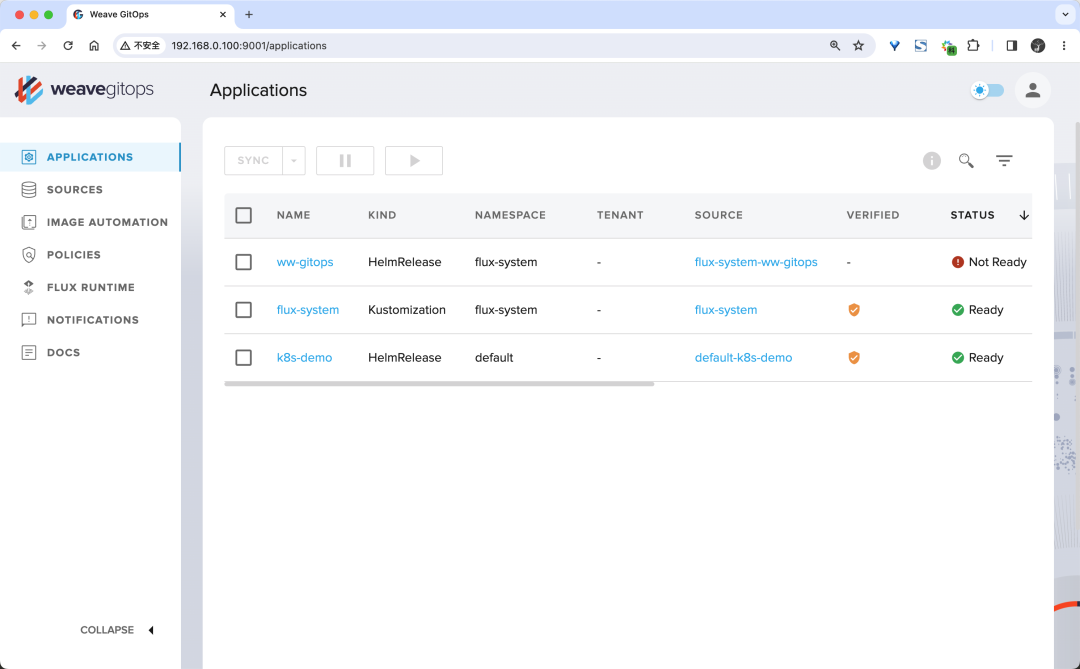Click the table's horizontal scrollbar
Viewport: 1080px width, 669px height.
[x=439, y=384]
